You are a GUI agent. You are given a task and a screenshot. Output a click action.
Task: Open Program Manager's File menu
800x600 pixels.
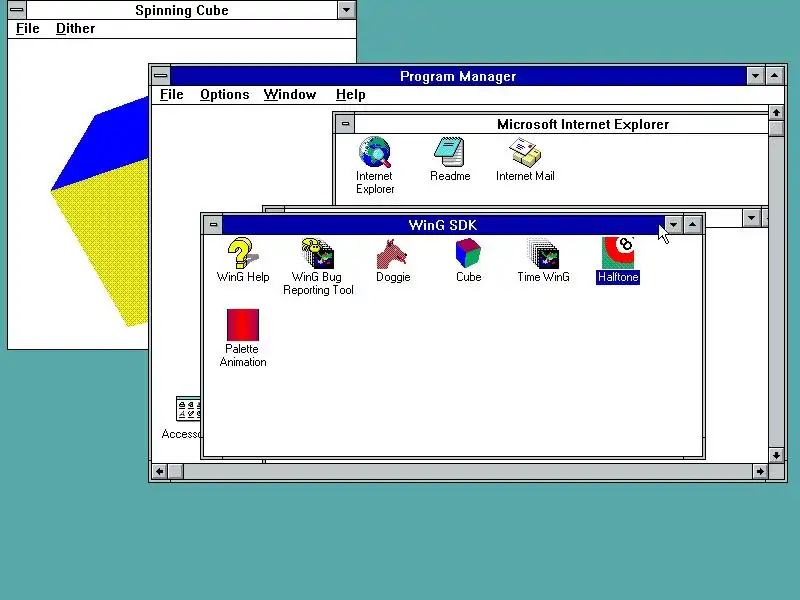coord(171,94)
